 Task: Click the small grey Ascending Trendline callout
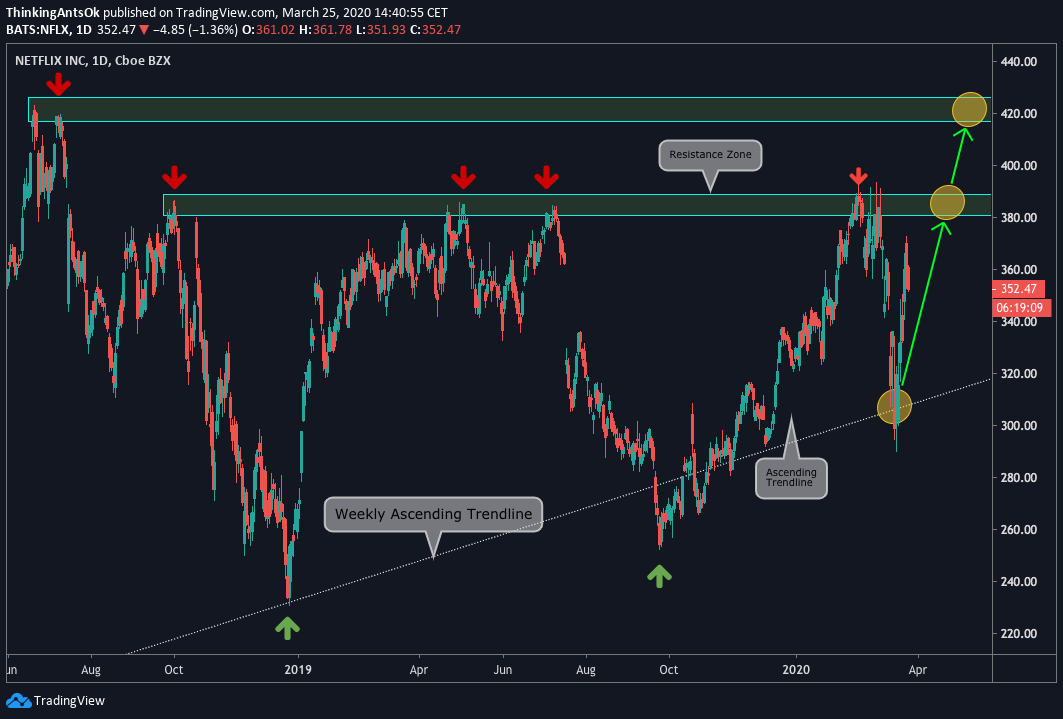[x=791, y=478]
